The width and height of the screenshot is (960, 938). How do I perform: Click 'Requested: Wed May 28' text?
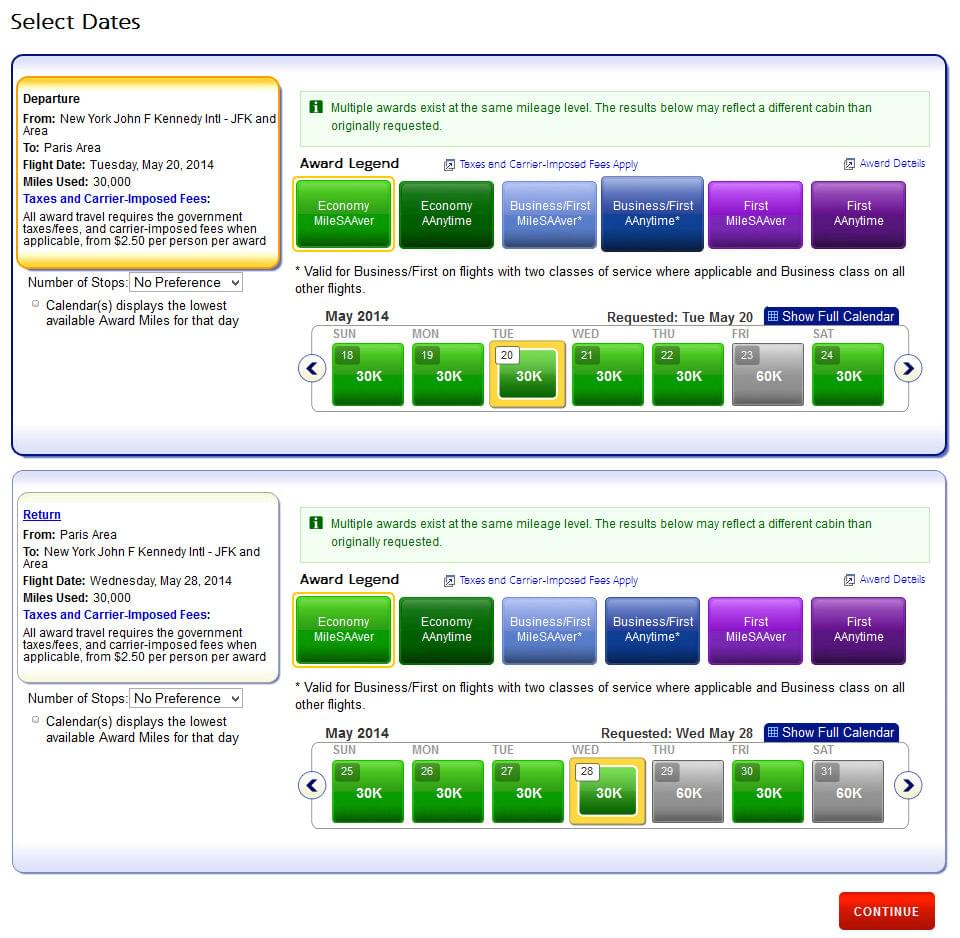pos(677,734)
